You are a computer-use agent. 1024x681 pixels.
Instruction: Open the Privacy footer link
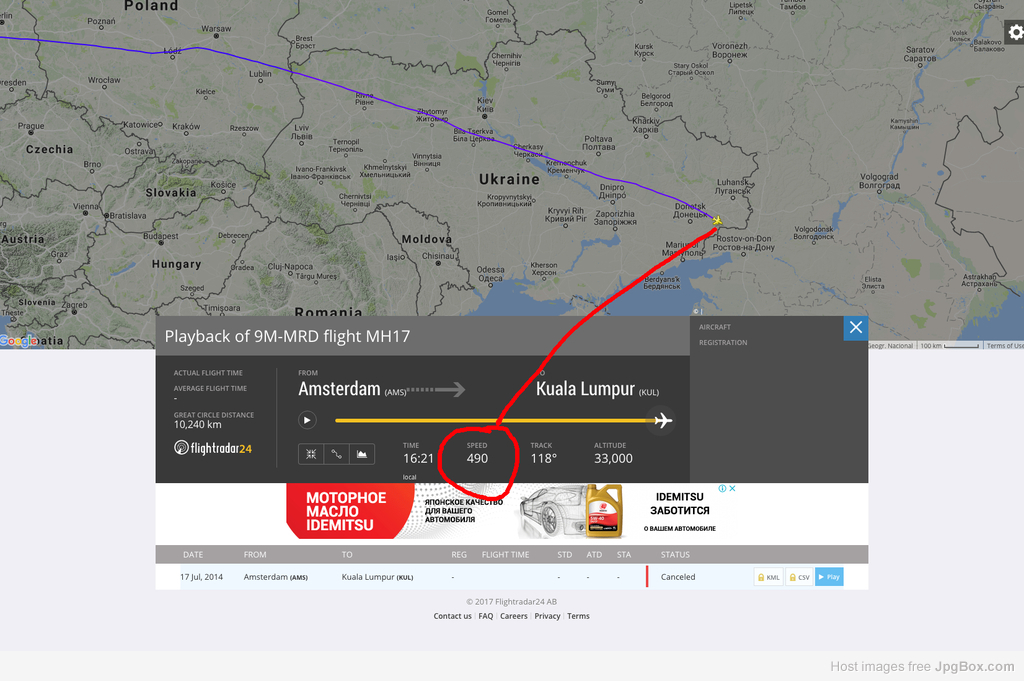pyautogui.click(x=547, y=616)
